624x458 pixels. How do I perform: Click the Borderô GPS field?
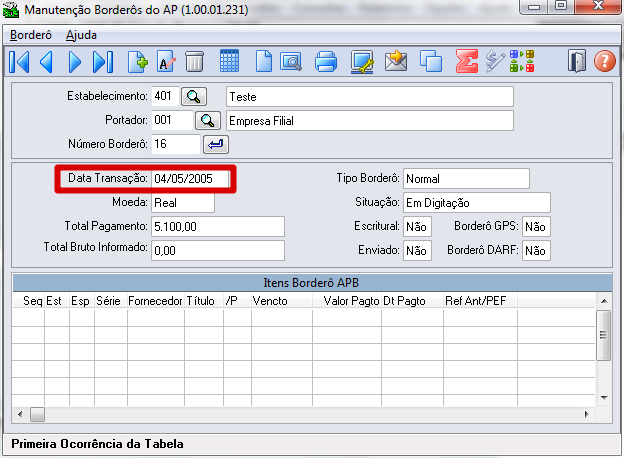coord(536,227)
